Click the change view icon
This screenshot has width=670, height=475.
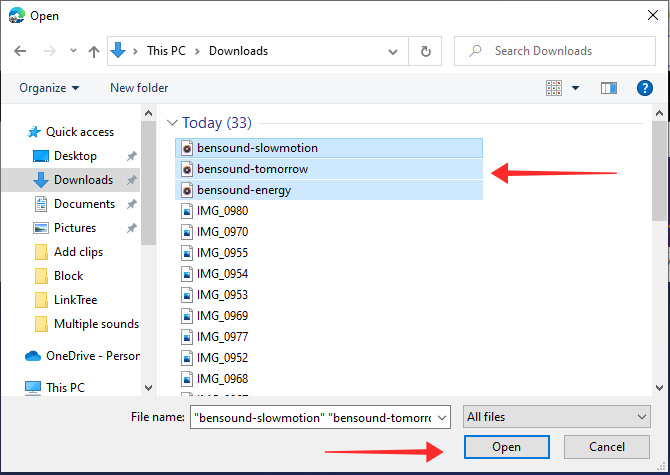coord(553,88)
